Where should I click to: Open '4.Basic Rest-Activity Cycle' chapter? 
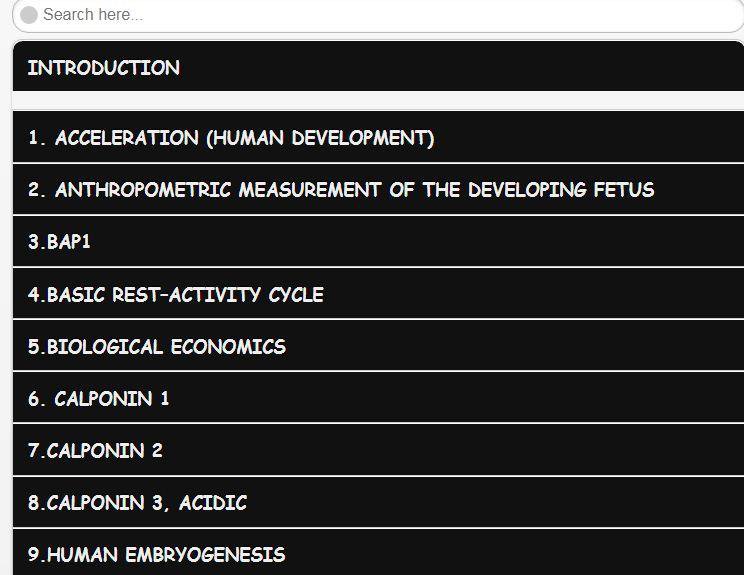click(378, 294)
